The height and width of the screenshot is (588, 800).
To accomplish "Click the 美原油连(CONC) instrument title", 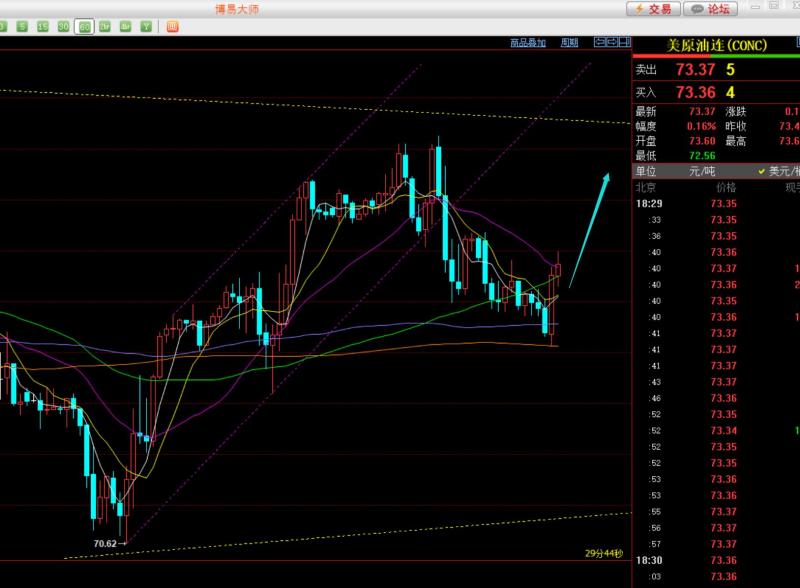I will [x=716, y=45].
